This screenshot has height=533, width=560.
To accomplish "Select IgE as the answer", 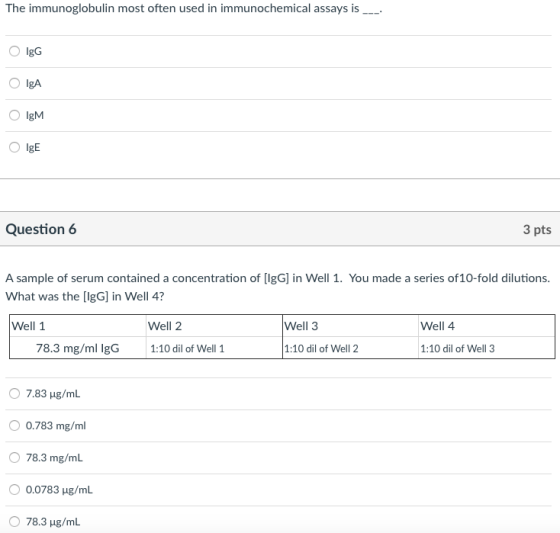I will (14, 147).
